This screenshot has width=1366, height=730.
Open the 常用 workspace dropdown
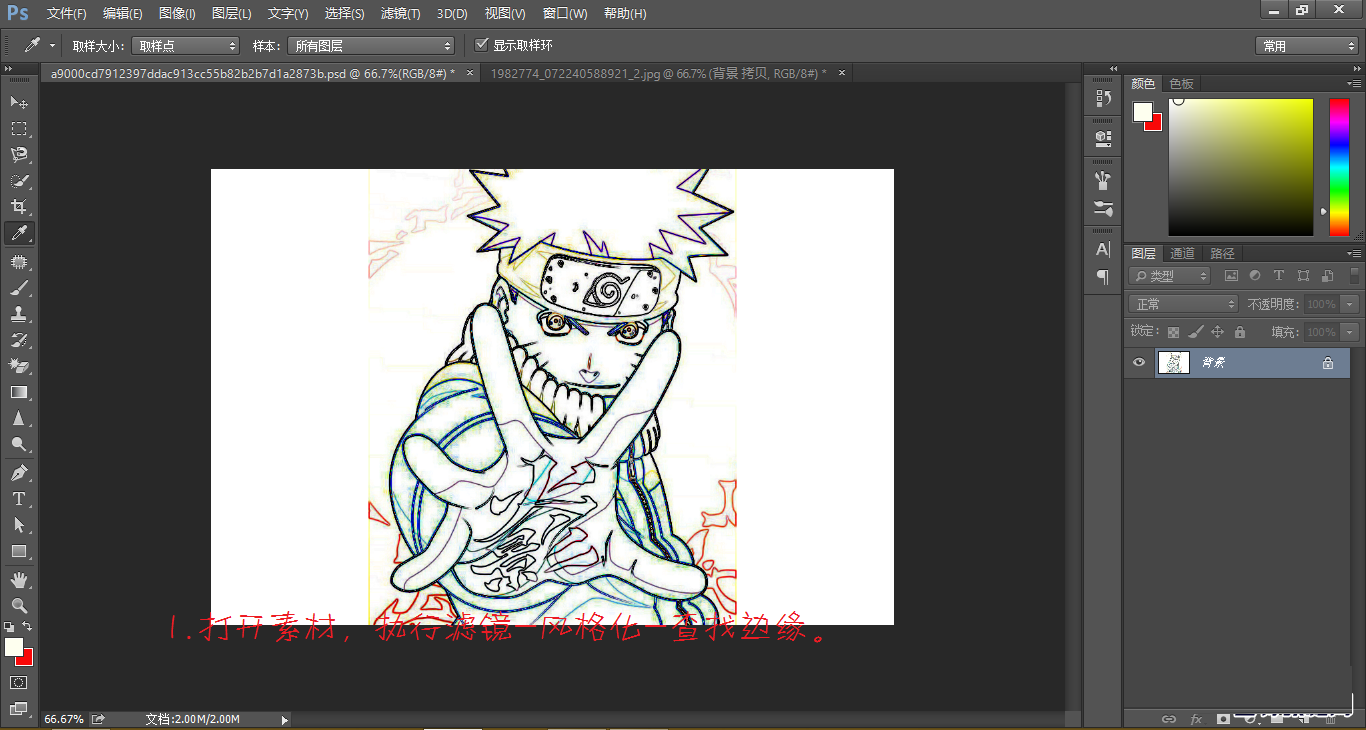pyautogui.click(x=1307, y=46)
